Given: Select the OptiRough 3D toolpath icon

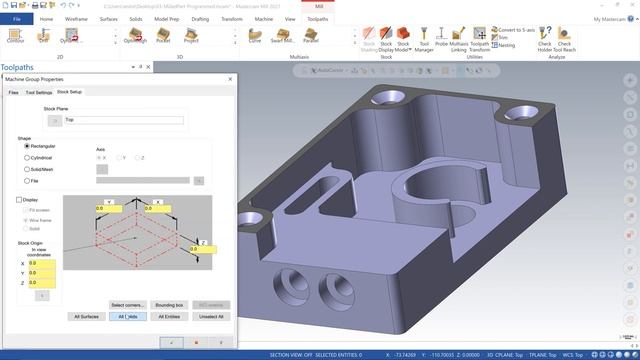Looking at the screenshot, I should [135, 36].
